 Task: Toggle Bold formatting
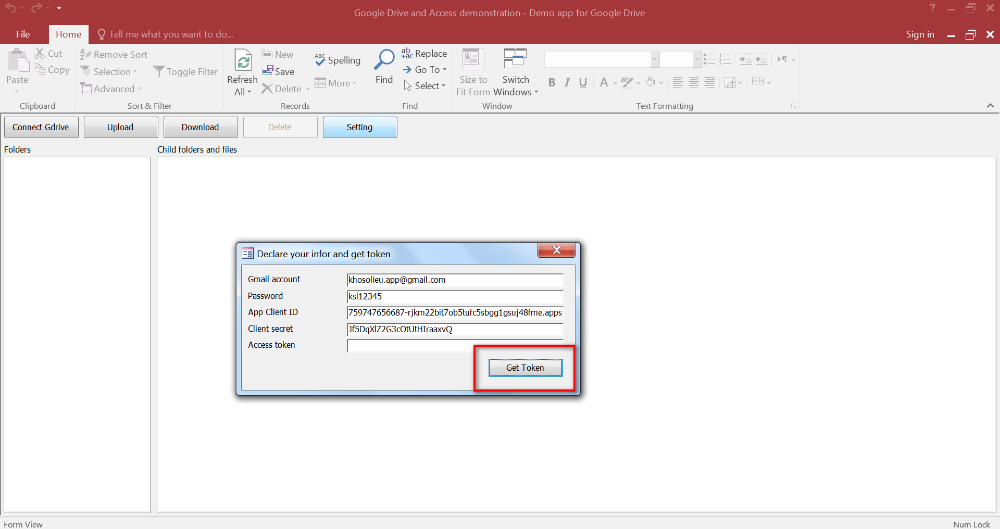pos(552,82)
